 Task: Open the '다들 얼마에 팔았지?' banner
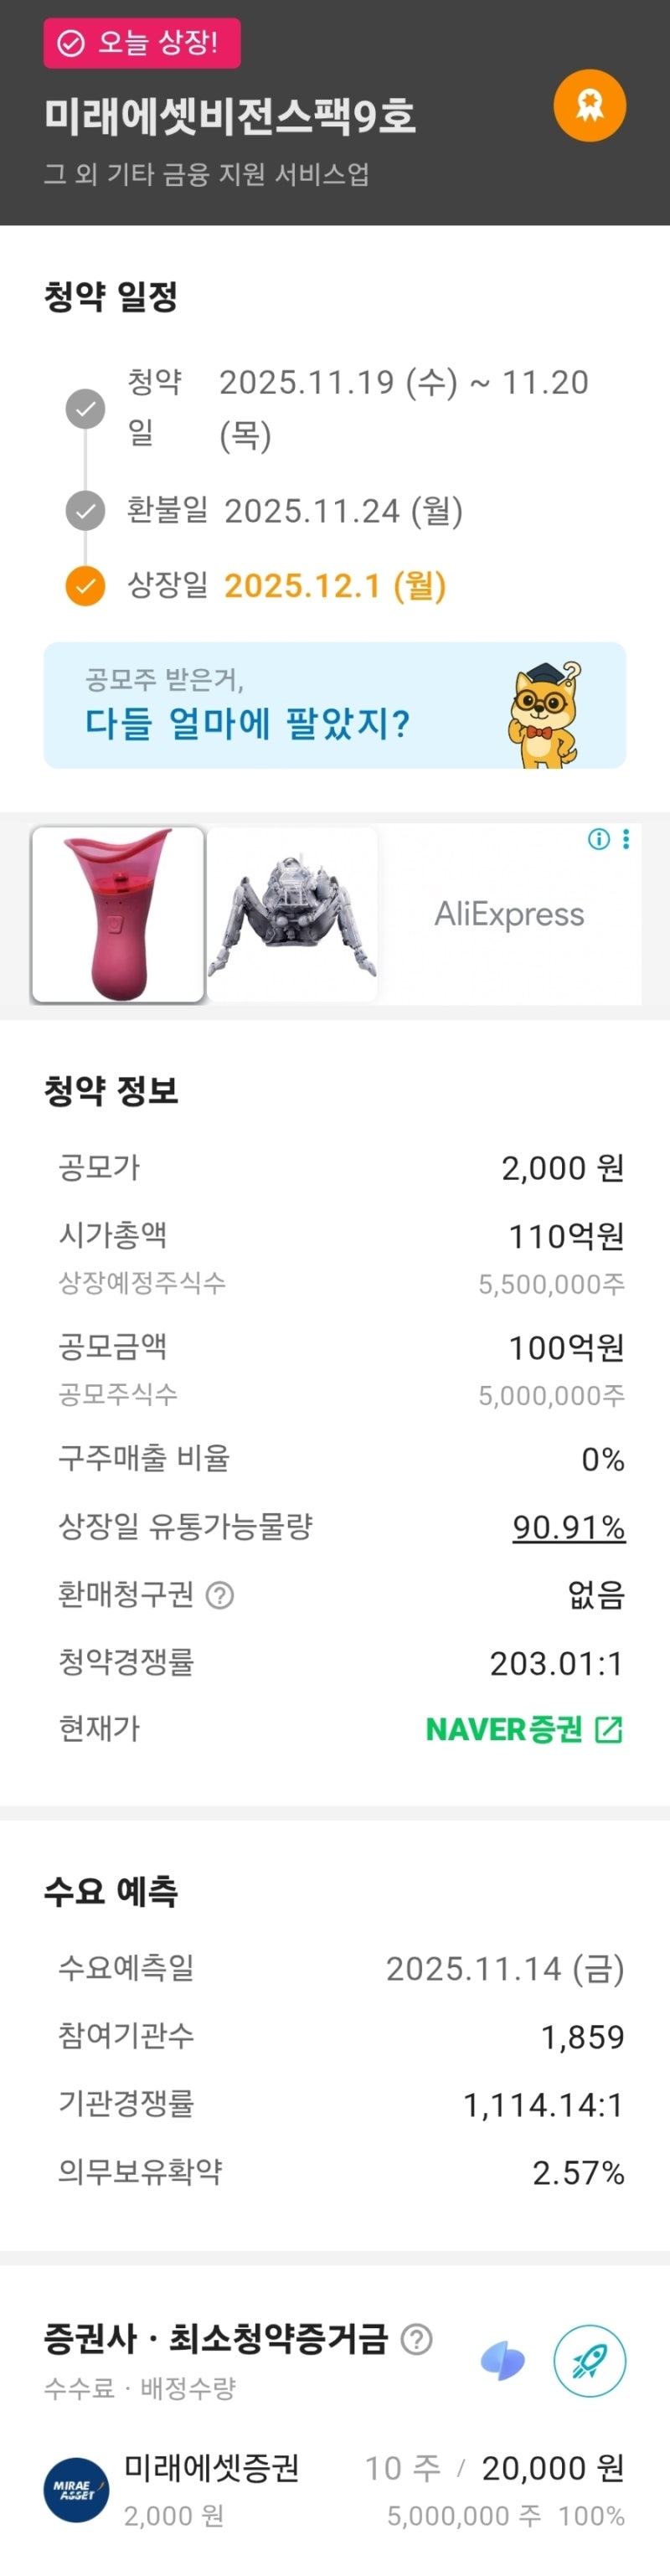300,706
